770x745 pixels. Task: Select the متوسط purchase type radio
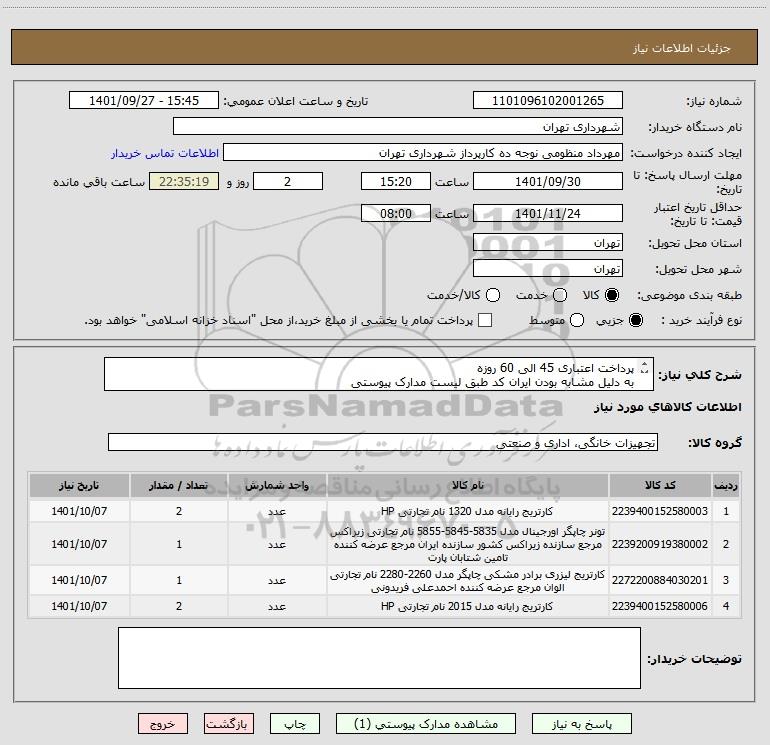(577, 320)
